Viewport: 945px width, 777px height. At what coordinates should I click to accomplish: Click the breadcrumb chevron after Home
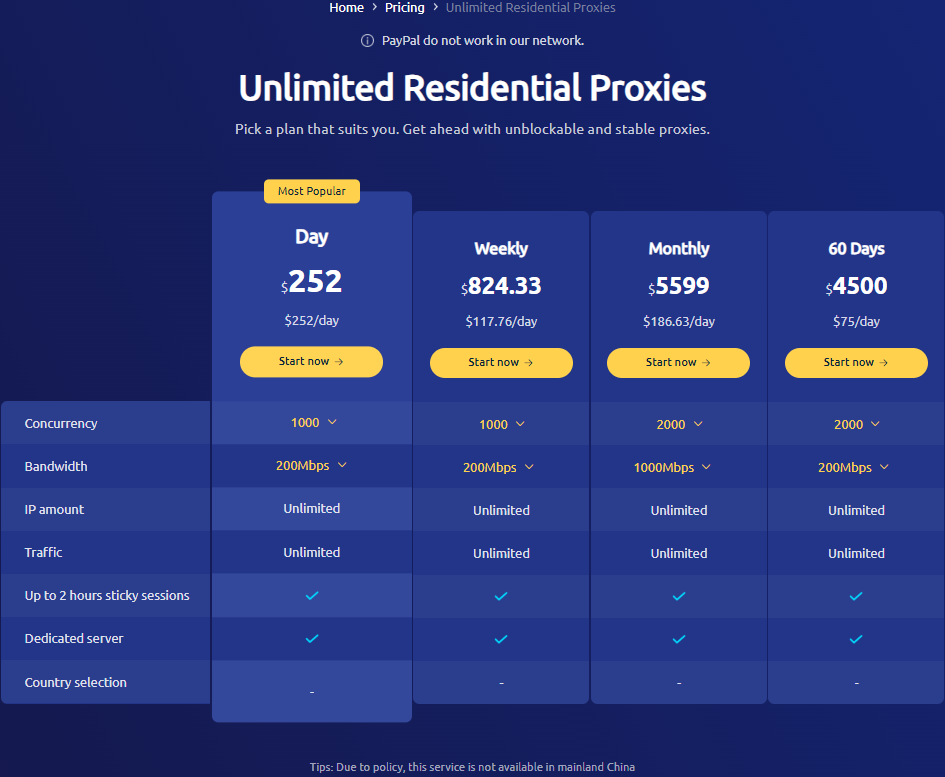(x=374, y=7)
